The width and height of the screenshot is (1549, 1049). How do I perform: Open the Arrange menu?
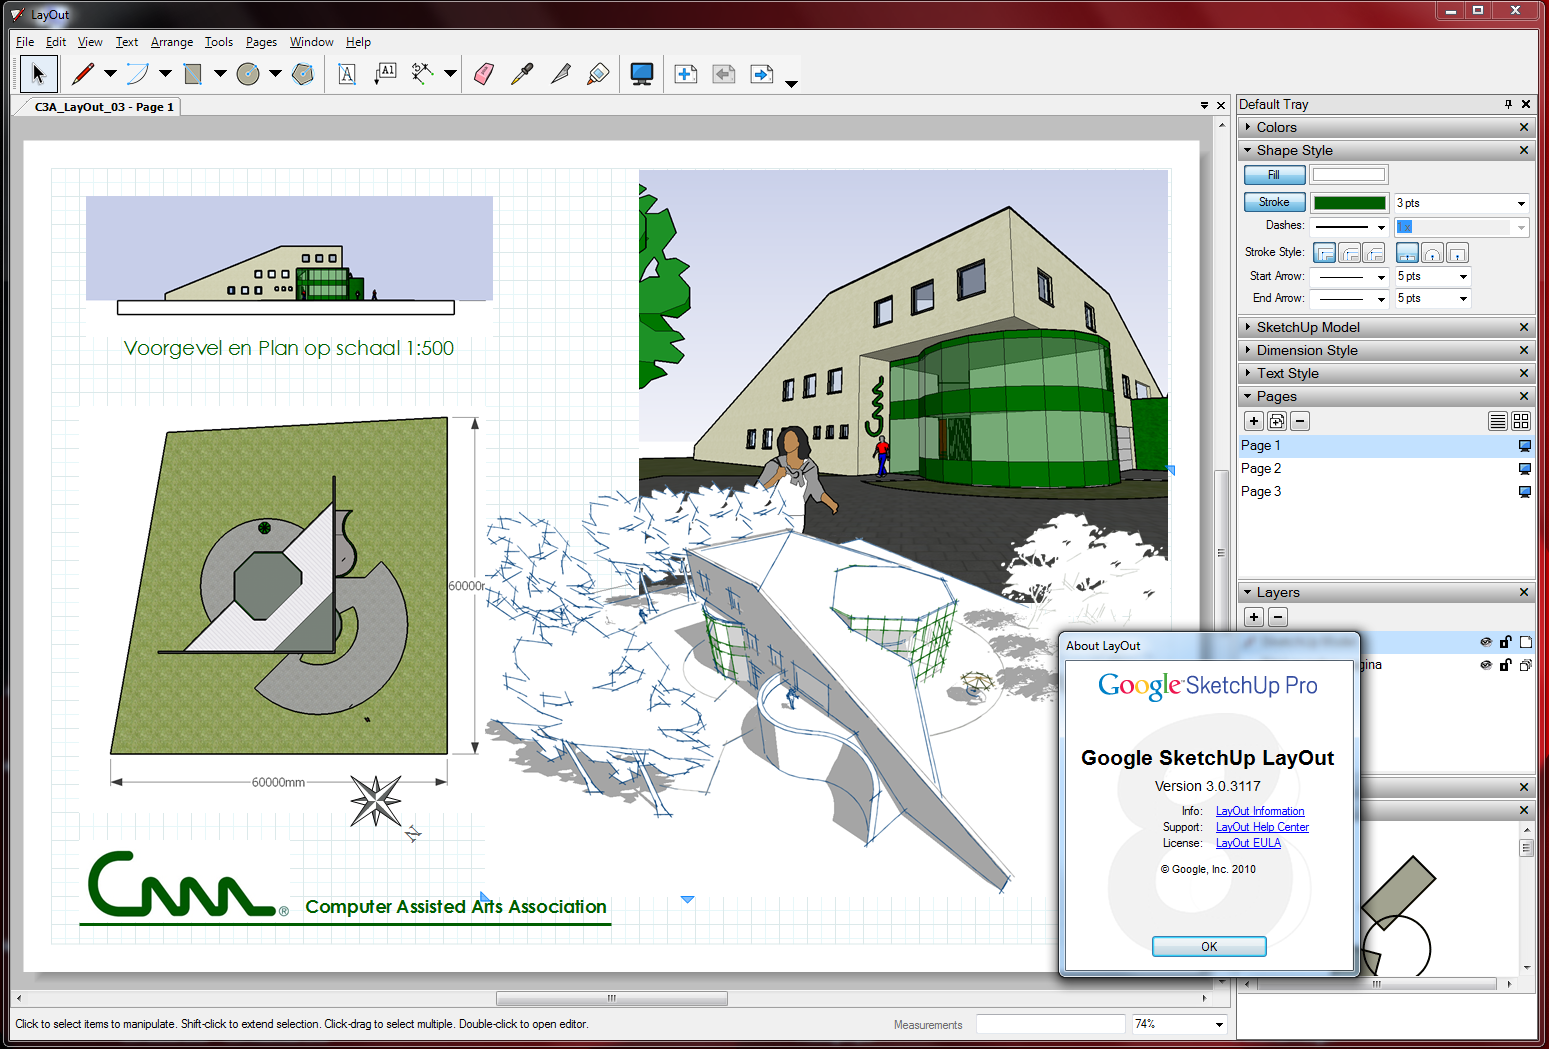[x=172, y=42]
